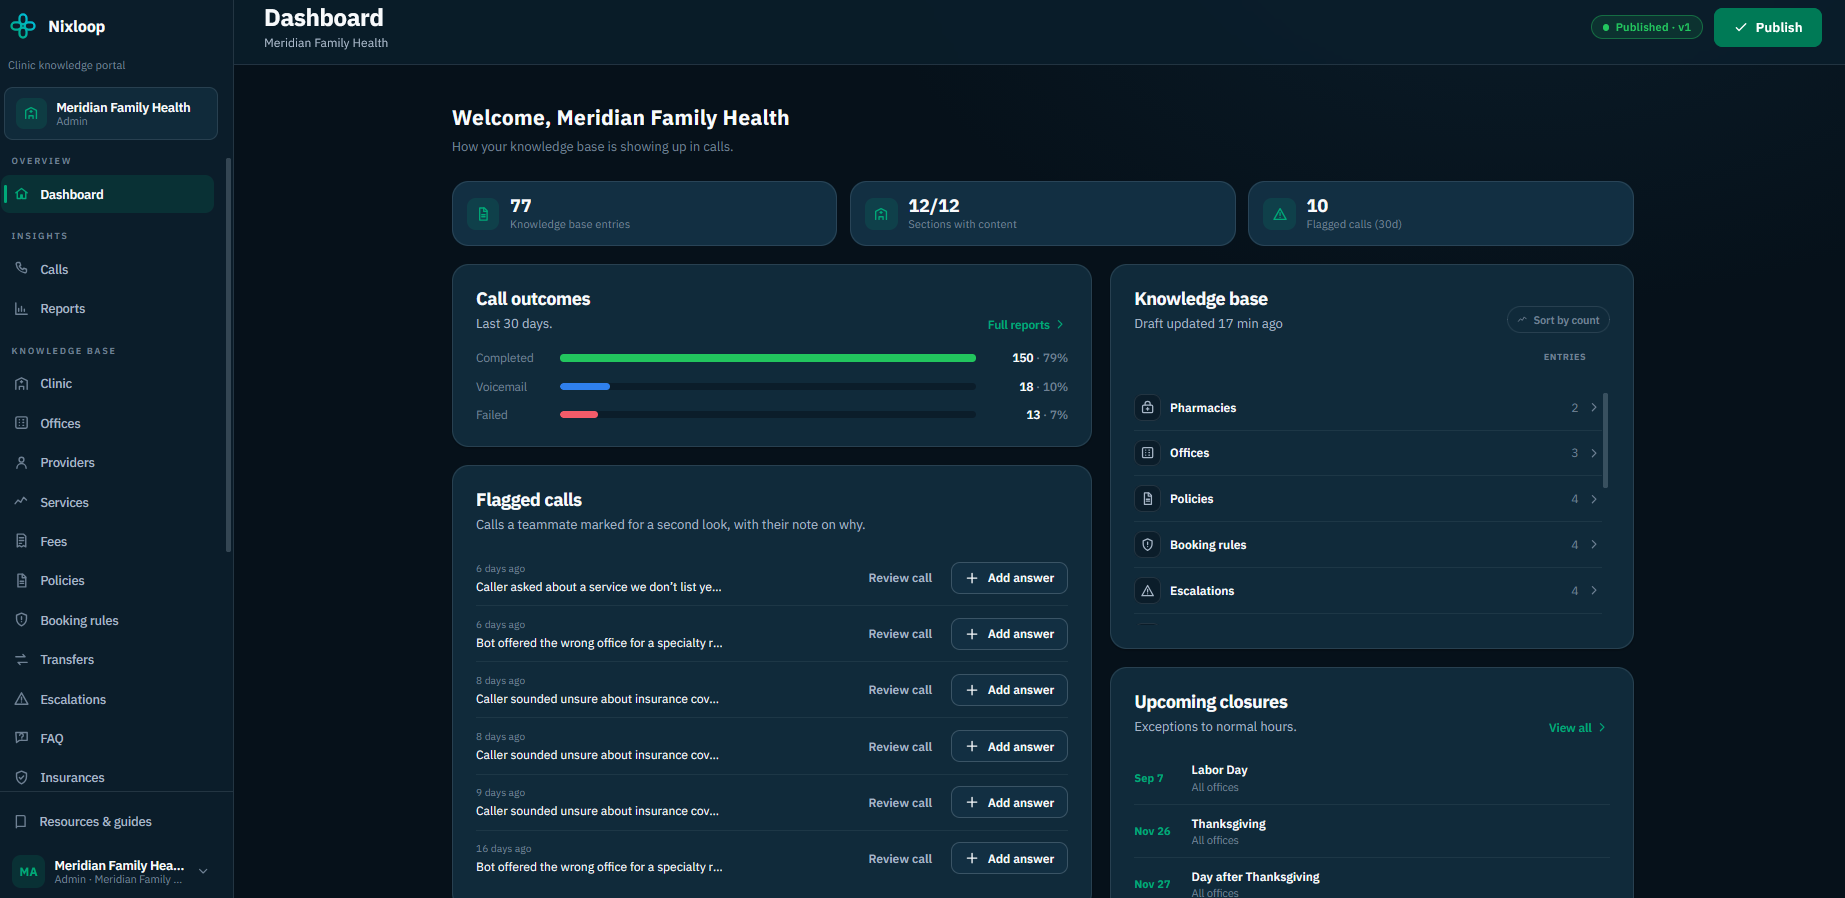
Task: Click the Flagged calls warning triangle icon
Action: [1279, 214]
